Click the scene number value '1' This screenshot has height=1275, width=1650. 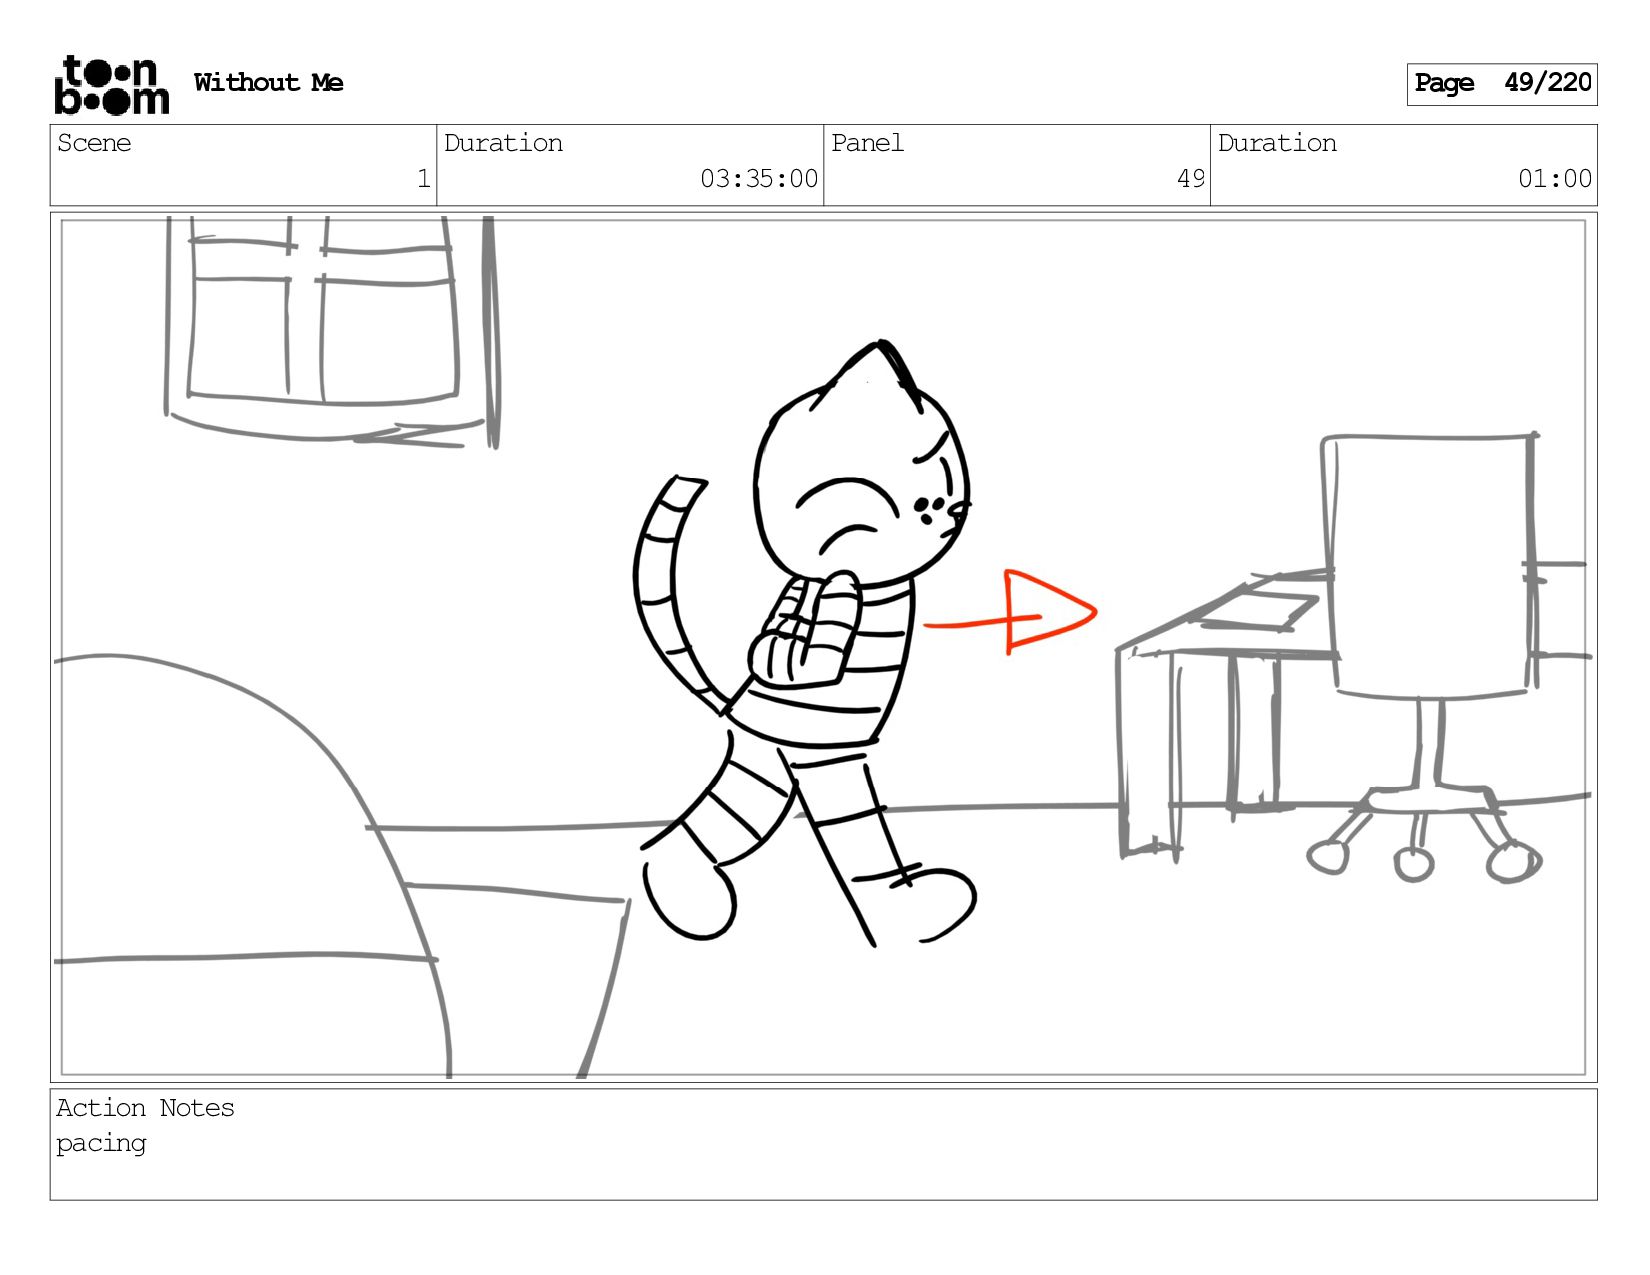(x=423, y=179)
